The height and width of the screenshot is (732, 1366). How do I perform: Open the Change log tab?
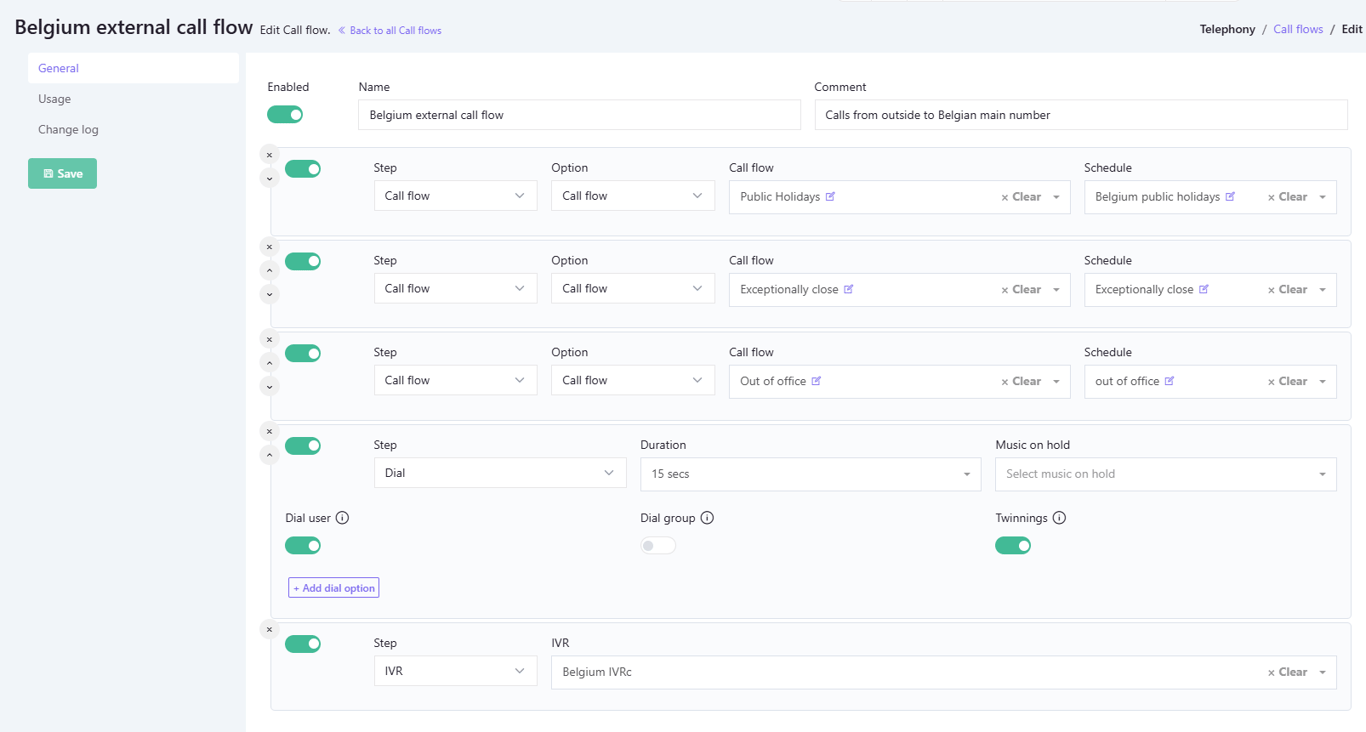tap(68, 130)
